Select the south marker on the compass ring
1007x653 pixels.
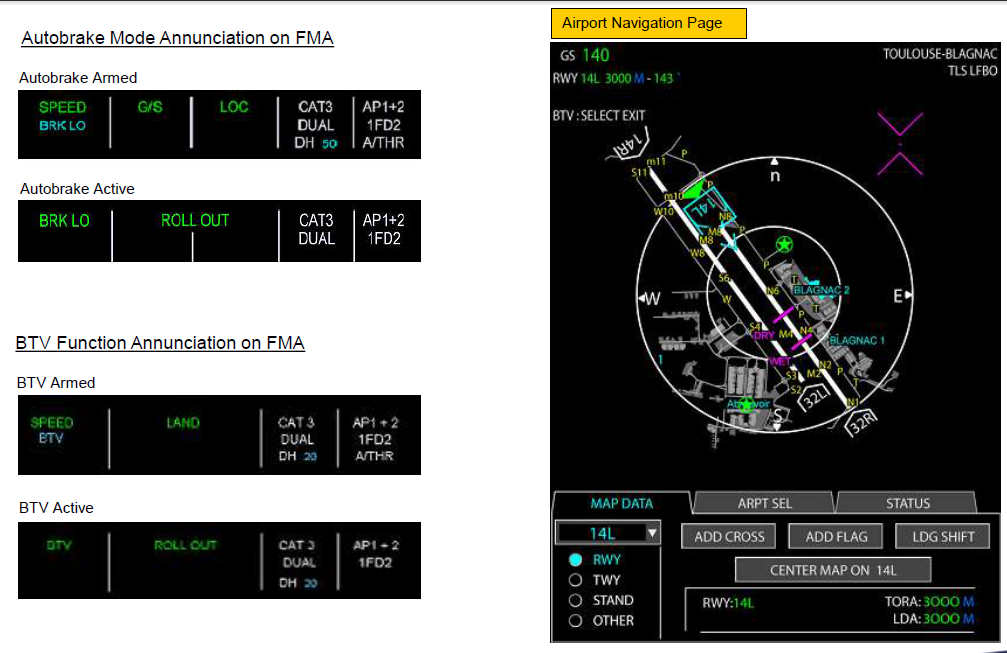pos(778,427)
